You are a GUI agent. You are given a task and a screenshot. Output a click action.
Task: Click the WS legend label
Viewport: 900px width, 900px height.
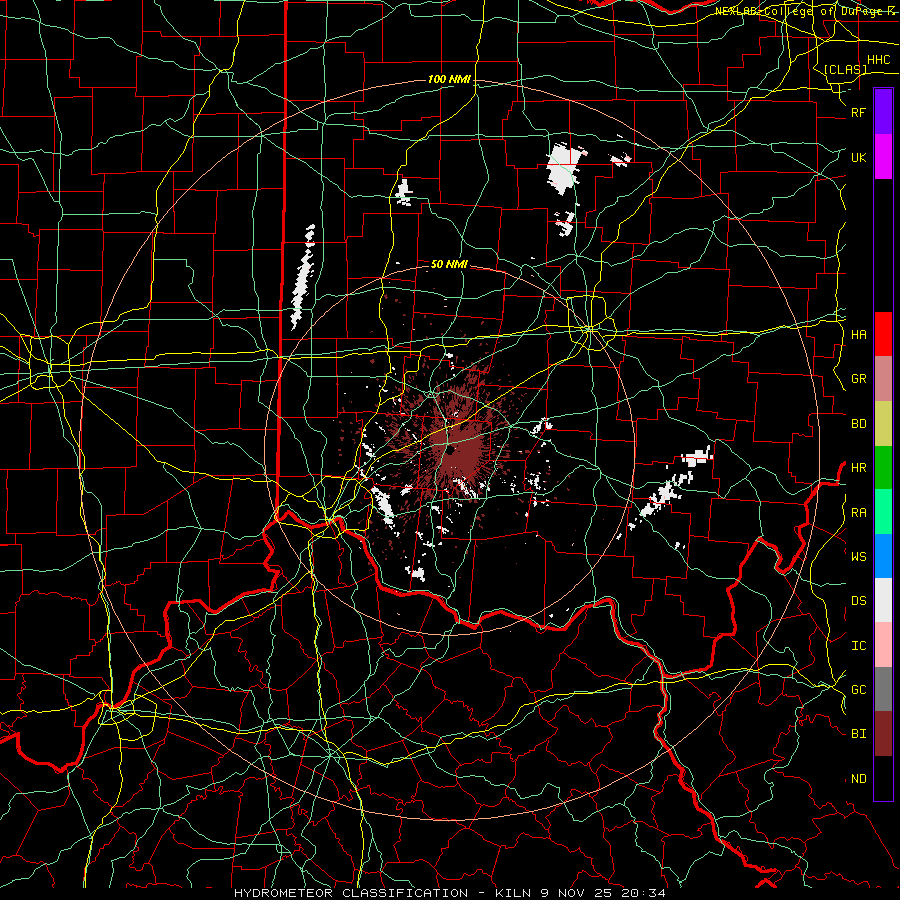pyautogui.click(x=858, y=556)
